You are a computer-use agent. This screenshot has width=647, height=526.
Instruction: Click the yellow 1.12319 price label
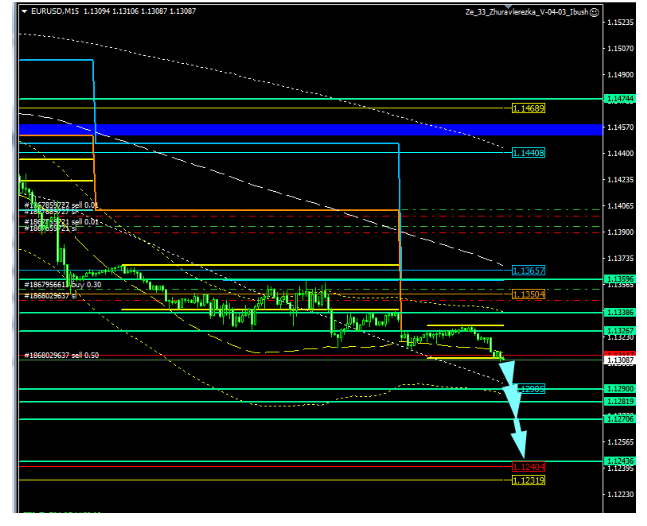click(x=528, y=481)
